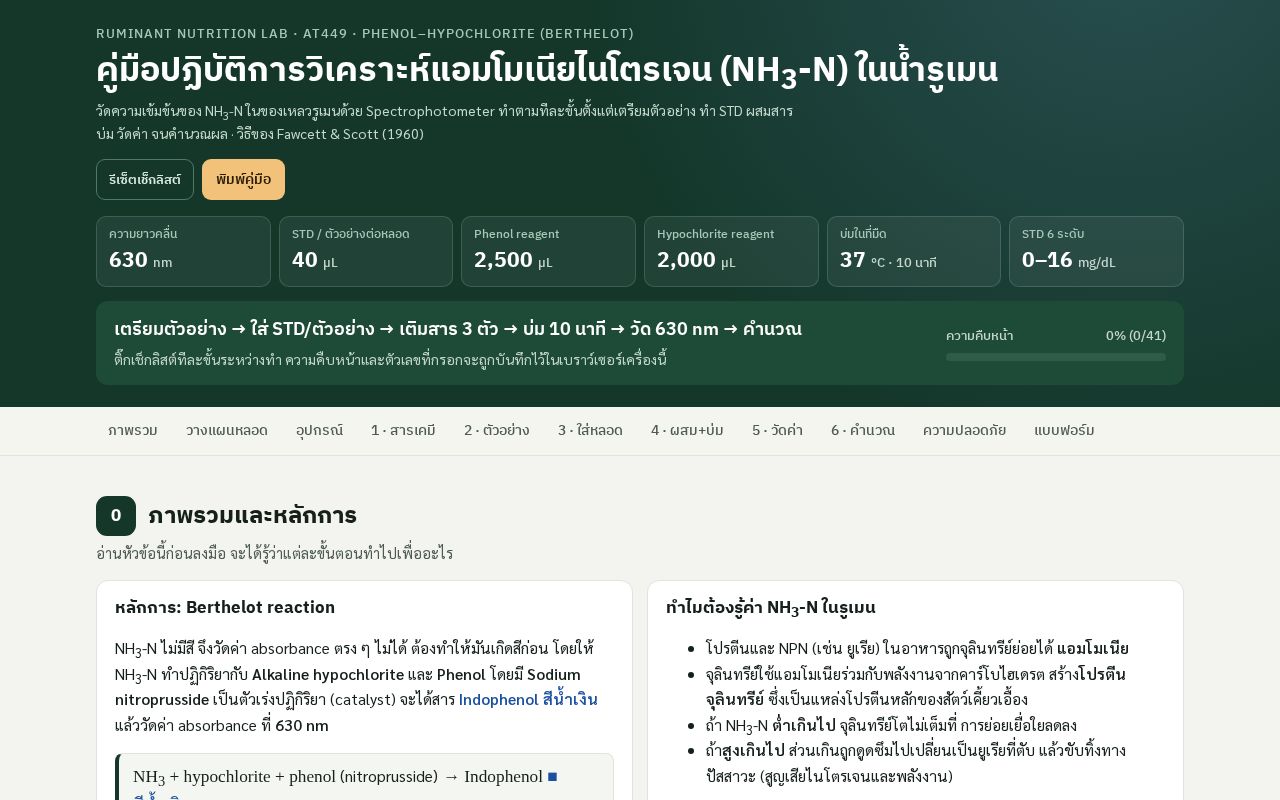The width and height of the screenshot is (1280, 800).
Task: Click the 0% (0/41) progress counter
Action: pos(1136,335)
